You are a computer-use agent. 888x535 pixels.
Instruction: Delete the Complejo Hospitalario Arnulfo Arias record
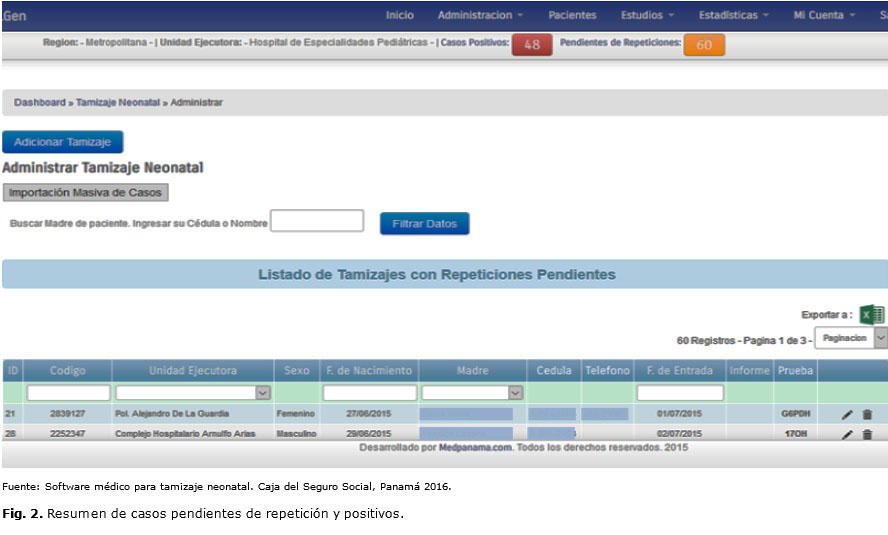pos(867,434)
